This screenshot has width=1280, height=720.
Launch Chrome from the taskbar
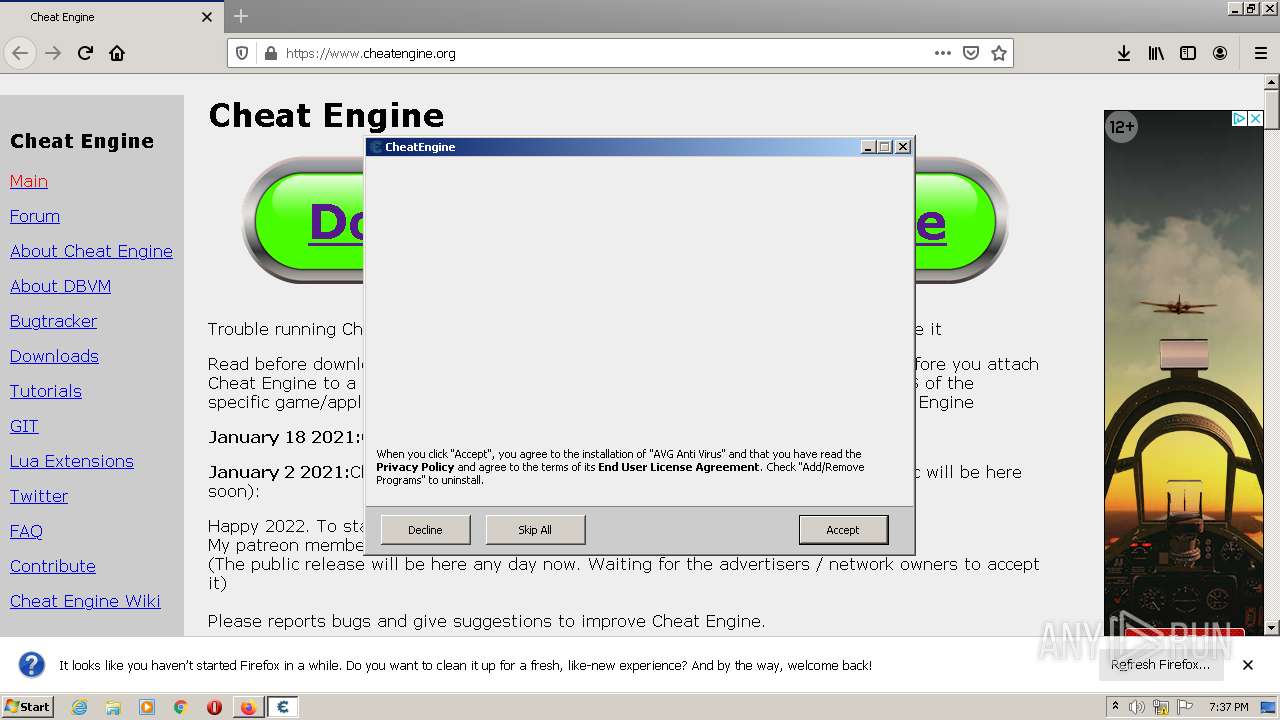click(x=181, y=707)
